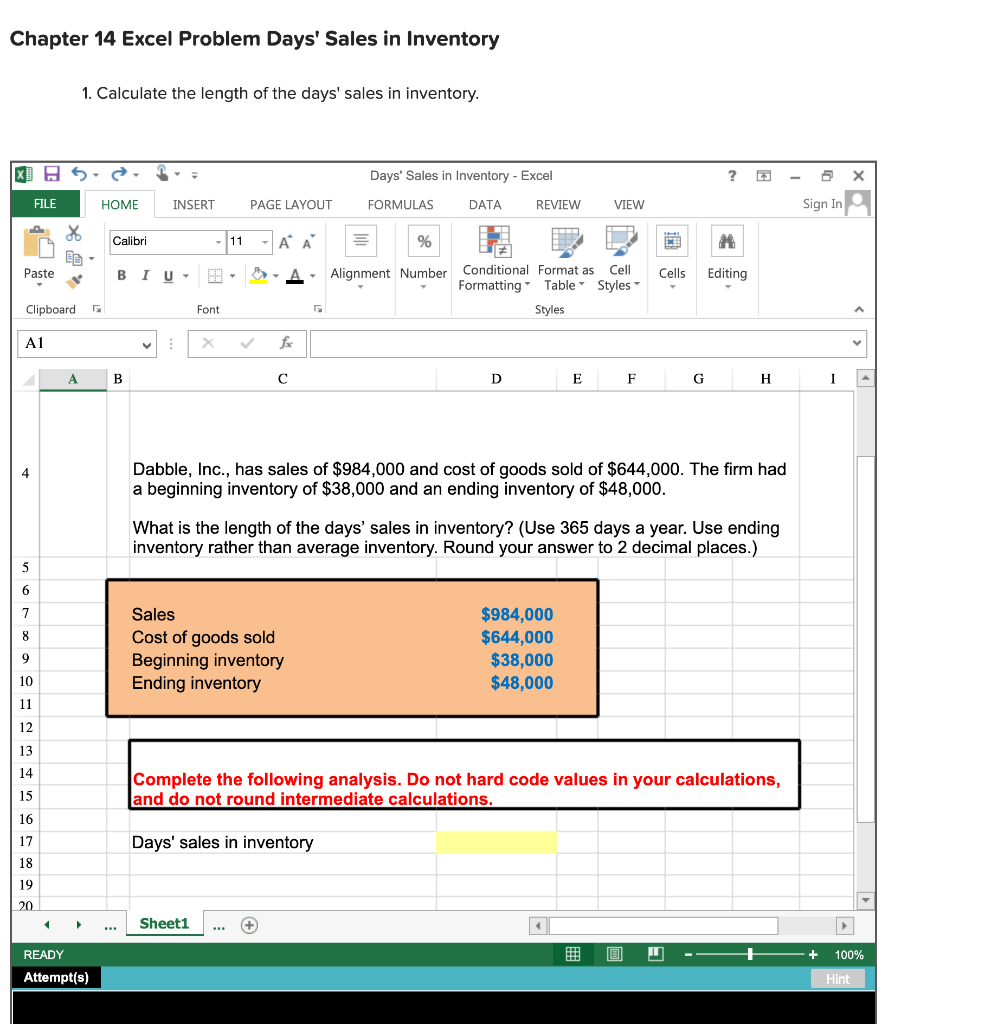Collapse the ribbon with the chevron
Viewport: 991px width, 1024px height.
[858, 308]
